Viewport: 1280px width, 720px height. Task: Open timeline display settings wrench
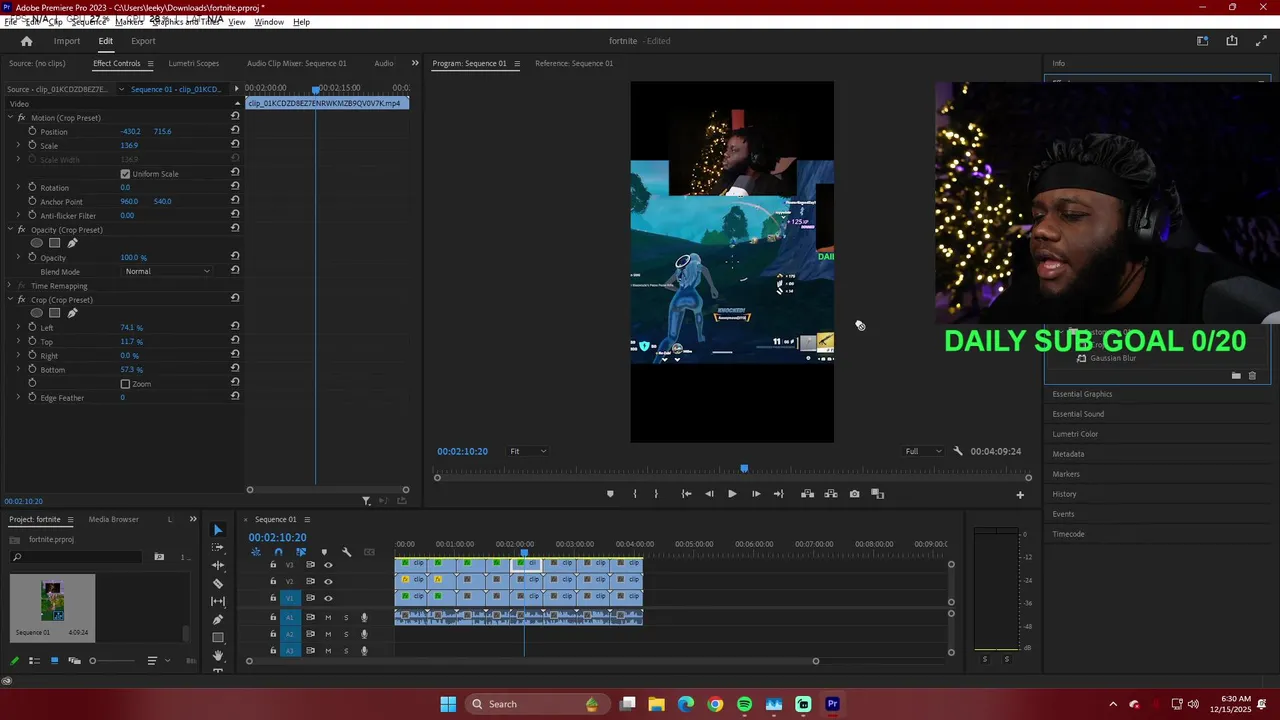(347, 552)
